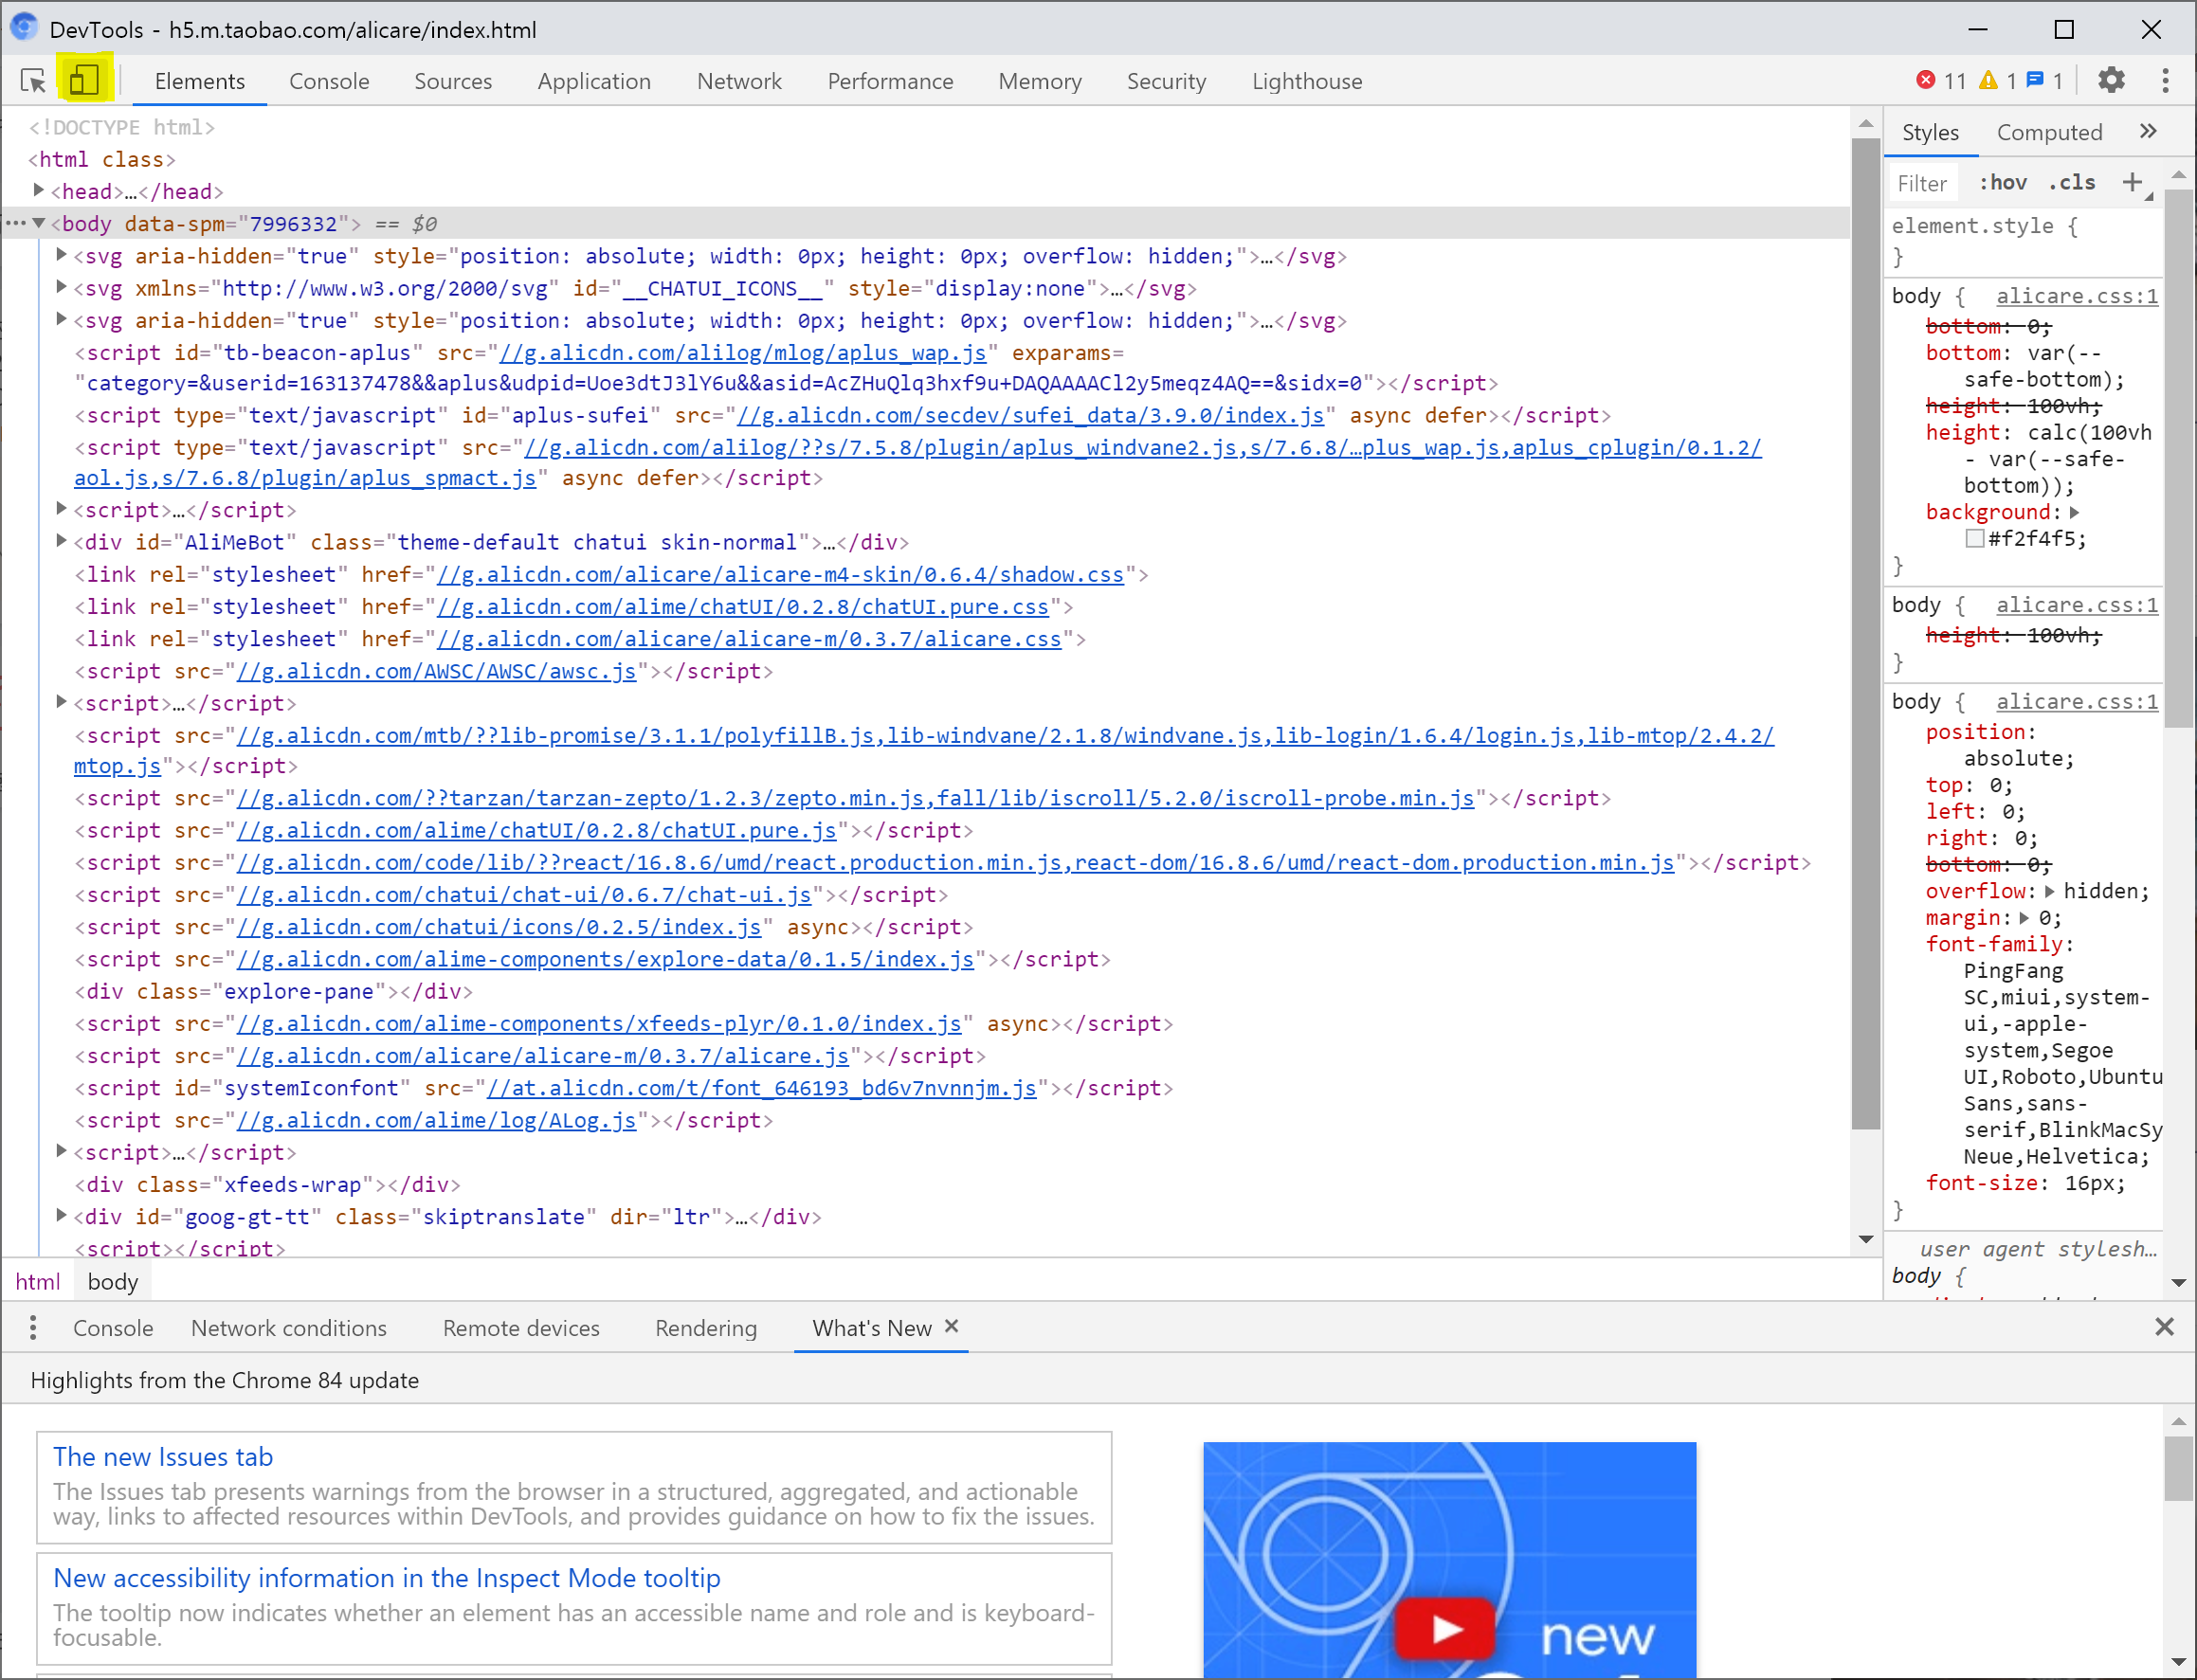This screenshot has width=2197, height=1680.
Task: Toggle the :hov element state panel
Action: (2003, 183)
